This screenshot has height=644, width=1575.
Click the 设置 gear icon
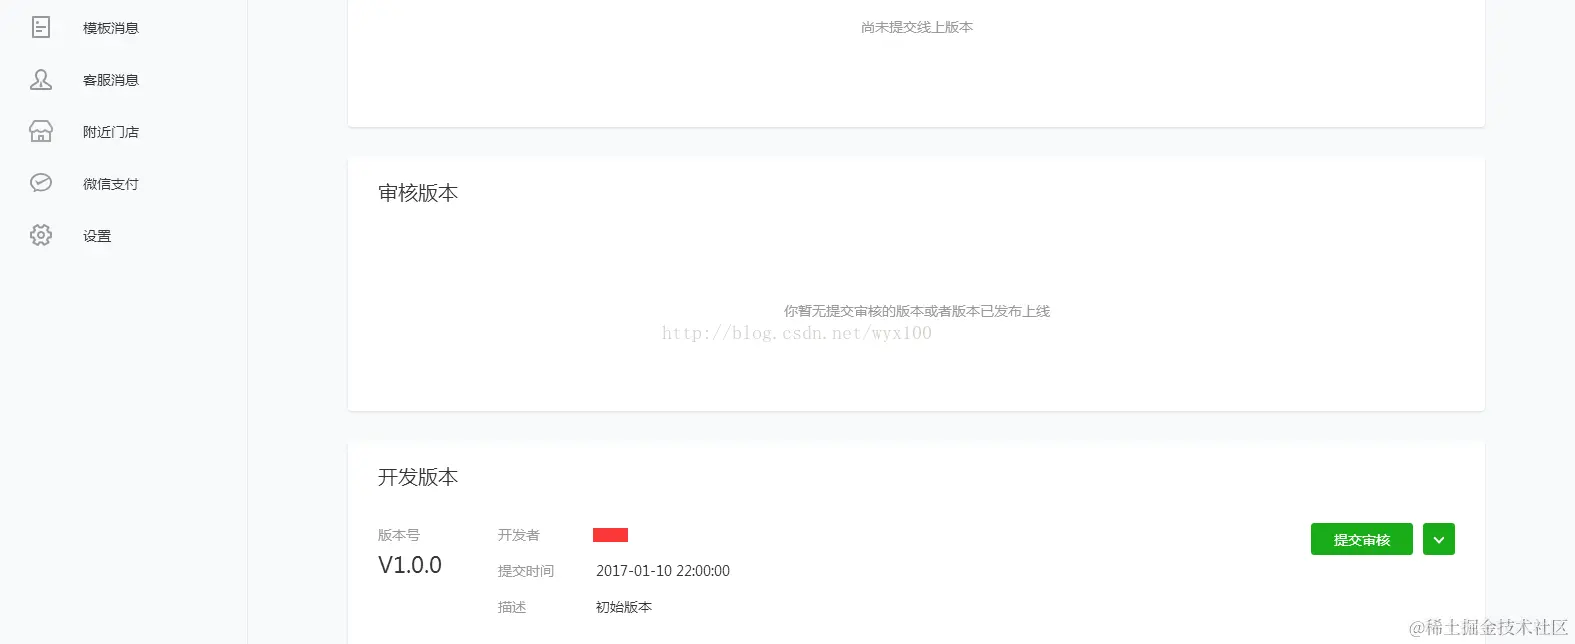(x=41, y=235)
